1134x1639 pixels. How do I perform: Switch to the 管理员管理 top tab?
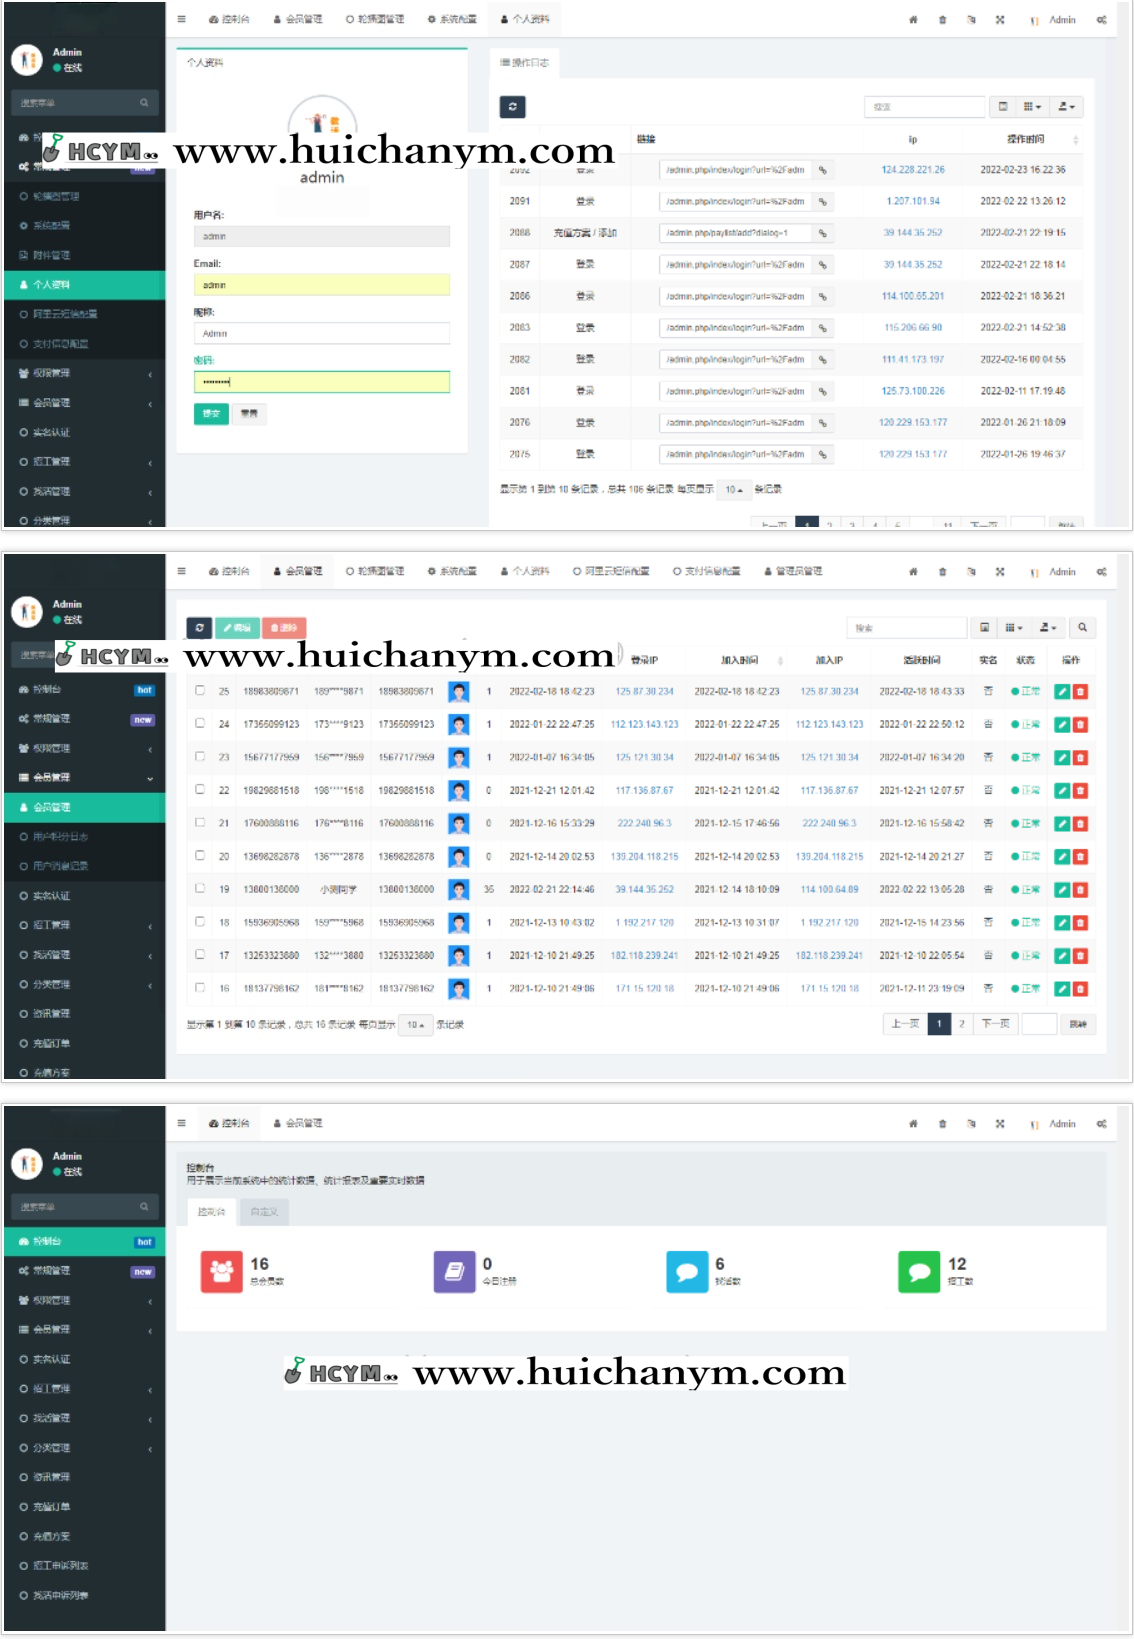pos(793,572)
